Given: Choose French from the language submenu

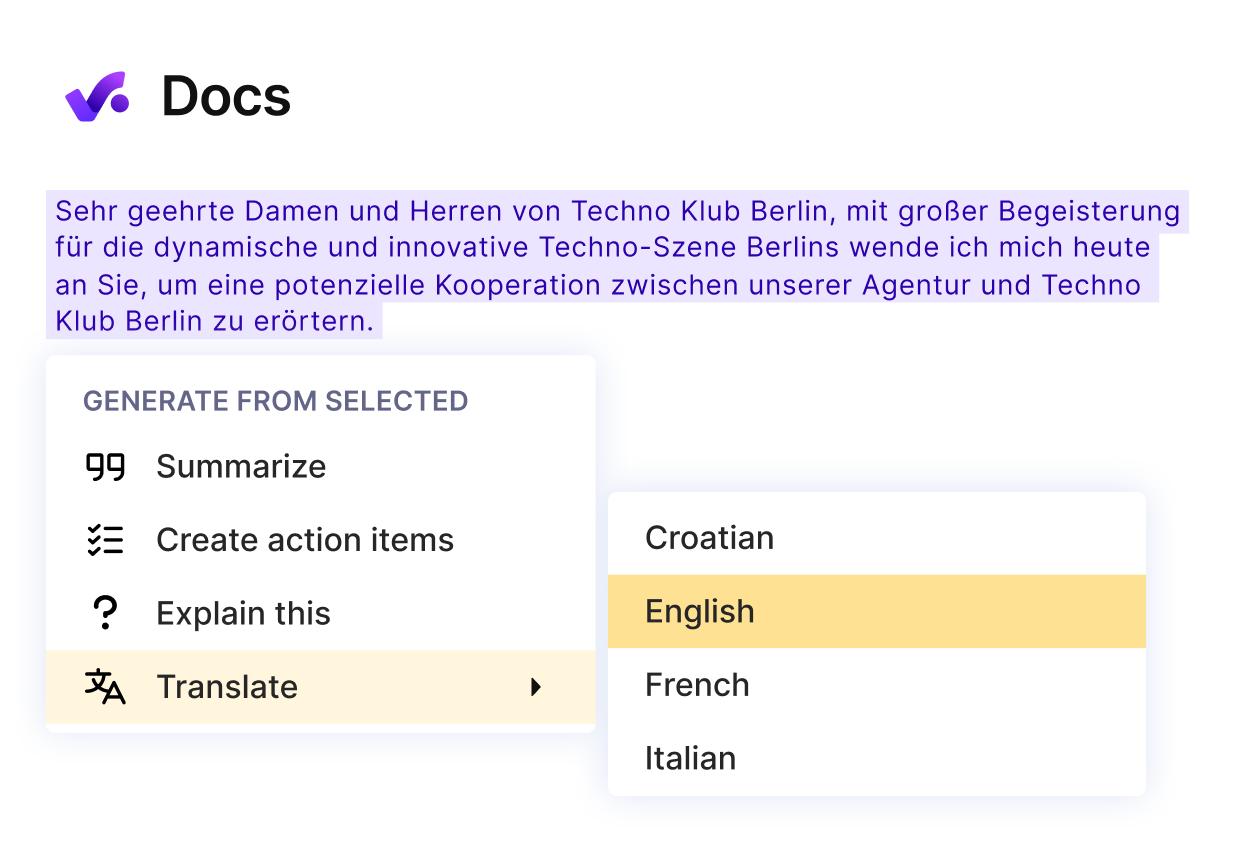Looking at the screenshot, I should pos(697,684).
